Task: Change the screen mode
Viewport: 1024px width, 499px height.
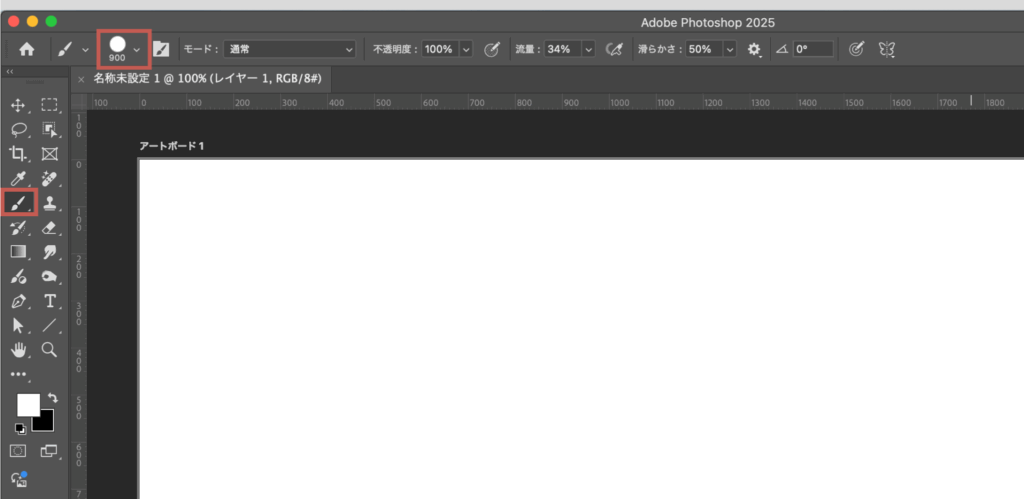Action: click(x=49, y=451)
